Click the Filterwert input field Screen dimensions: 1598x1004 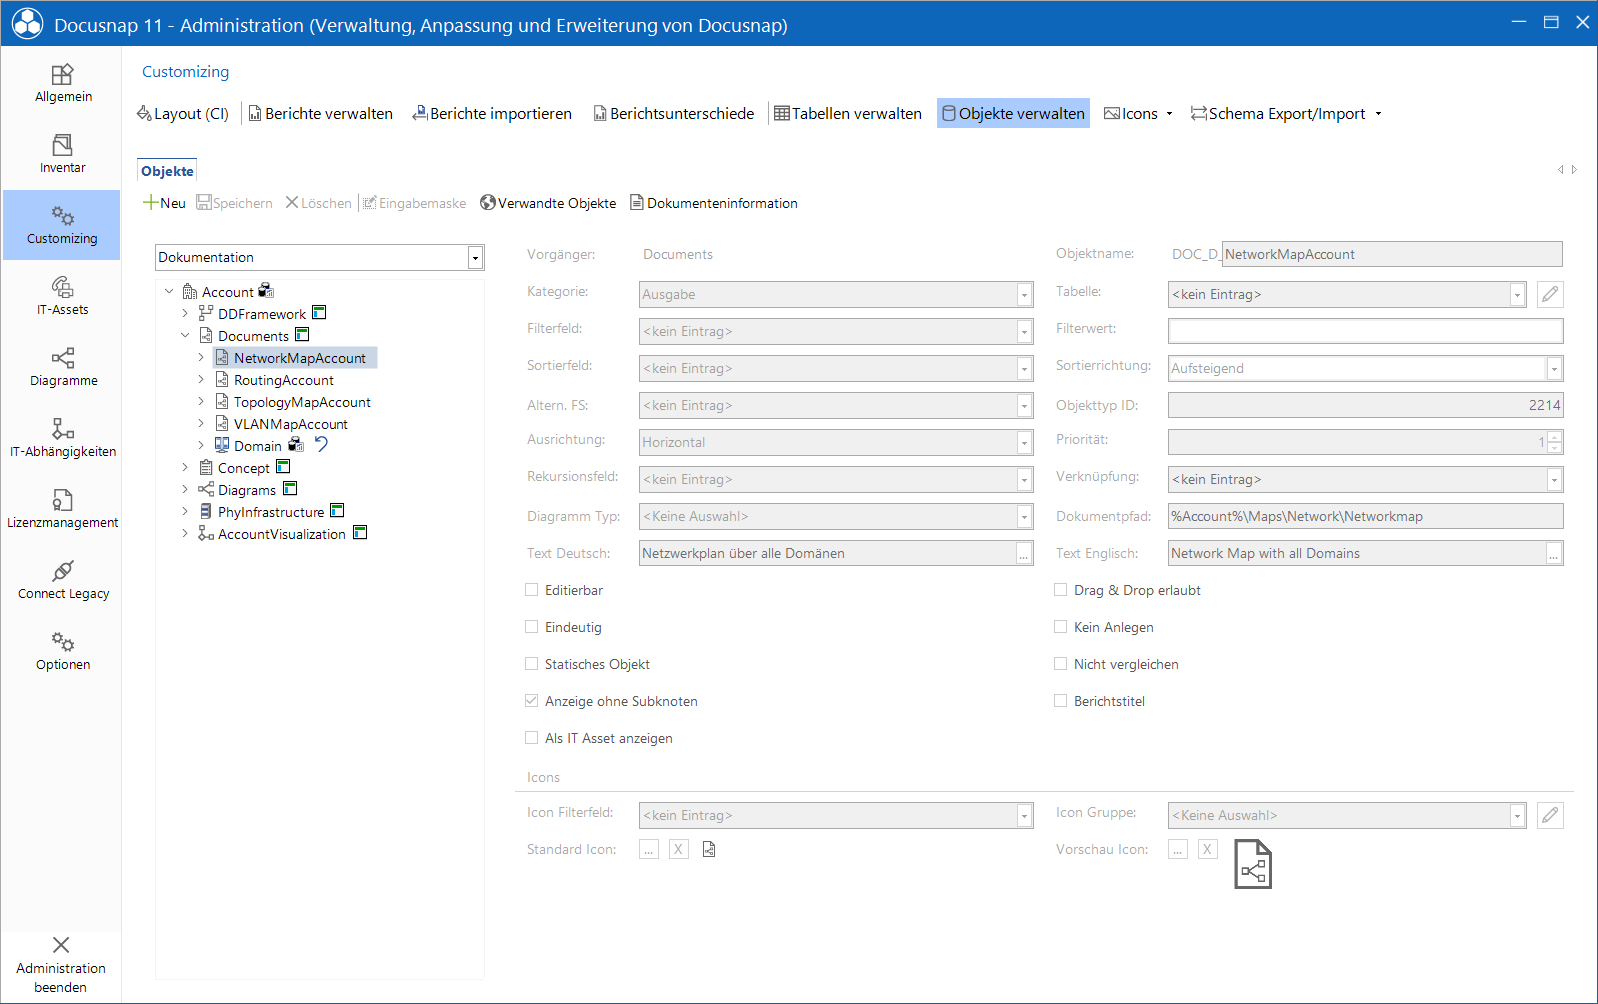1366,331
